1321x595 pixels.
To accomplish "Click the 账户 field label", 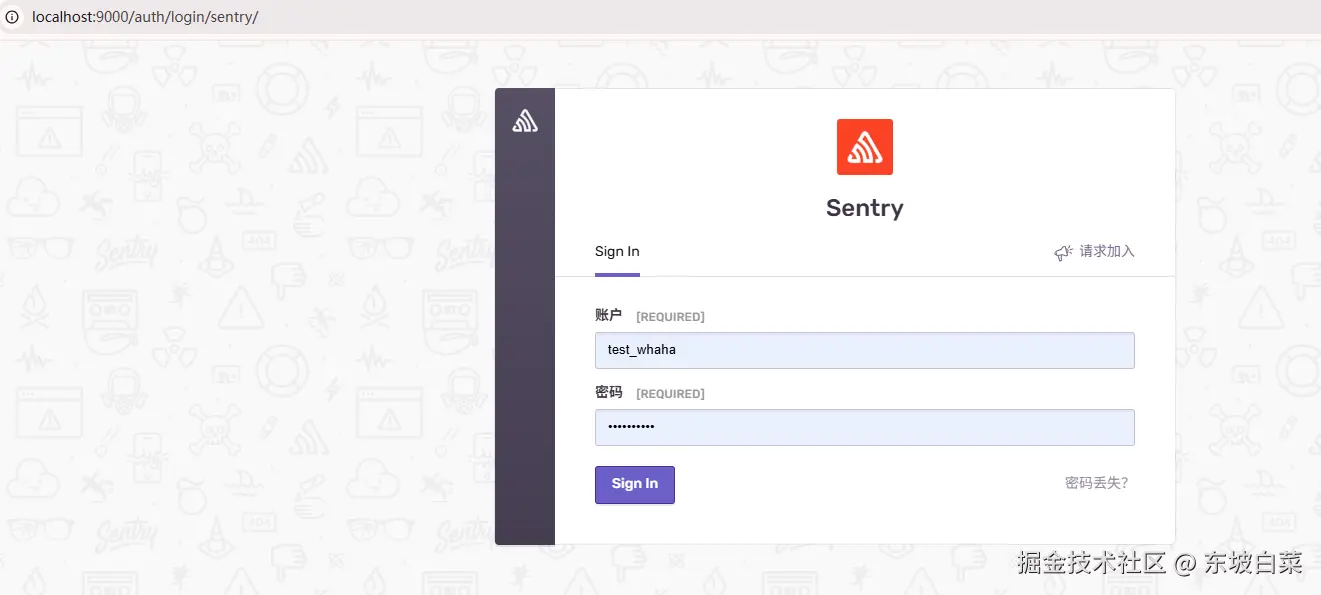I will click(608, 316).
